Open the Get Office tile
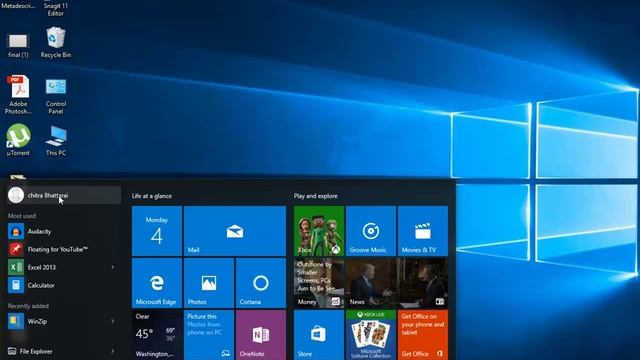 point(423,335)
